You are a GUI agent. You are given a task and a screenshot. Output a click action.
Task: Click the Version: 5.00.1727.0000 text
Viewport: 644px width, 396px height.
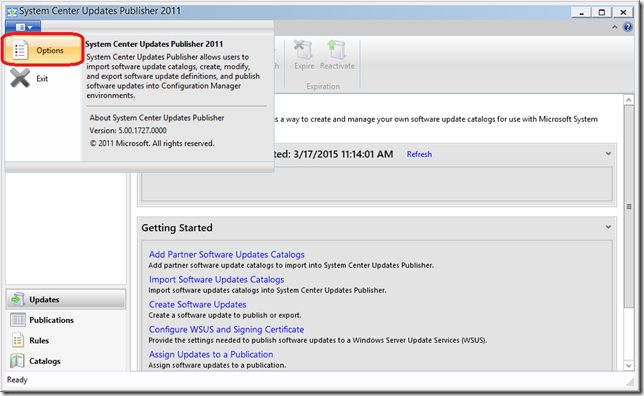click(x=128, y=131)
